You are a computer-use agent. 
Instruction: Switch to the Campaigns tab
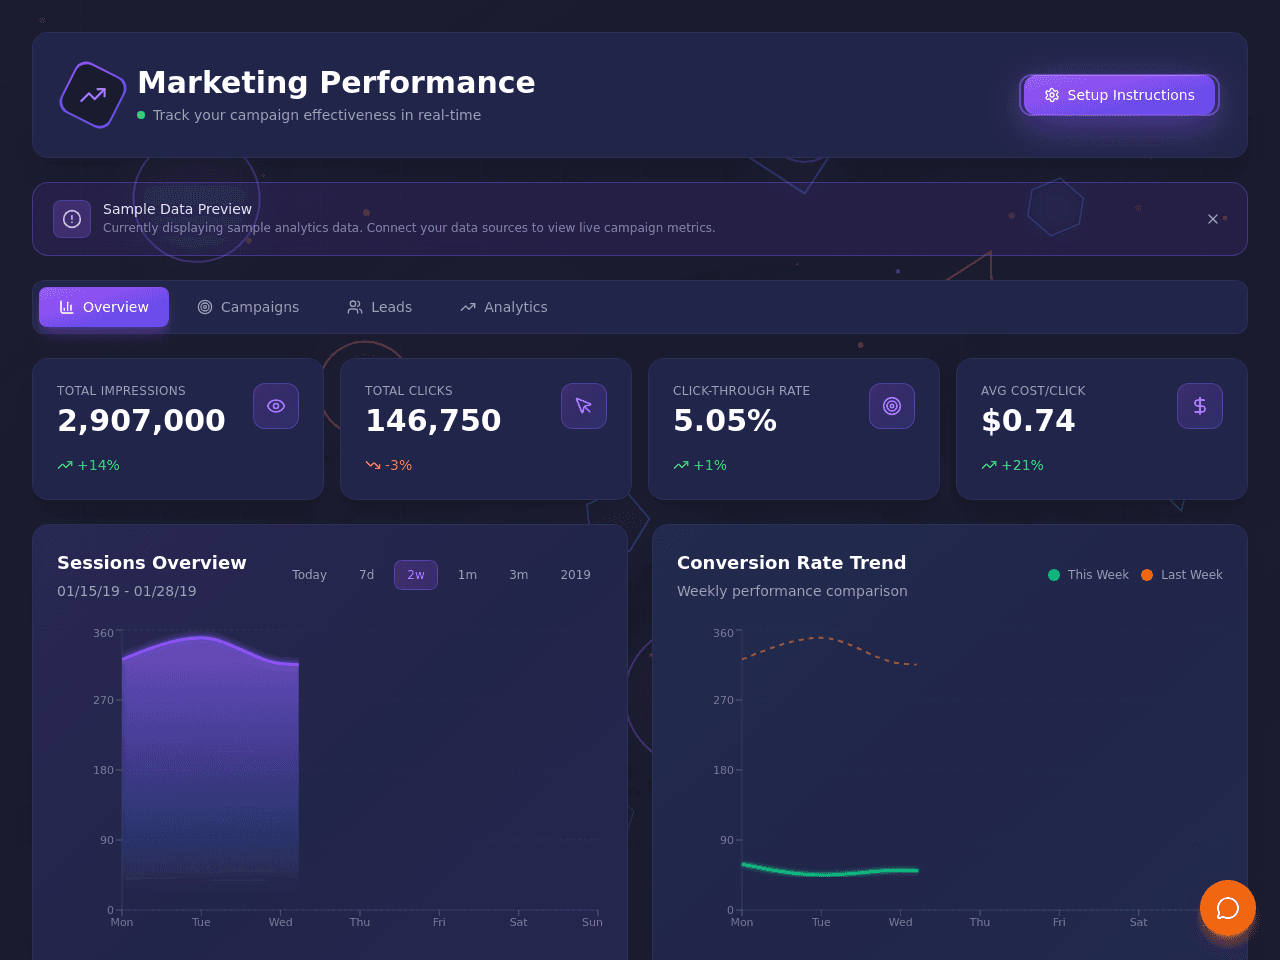click(248, 307)
